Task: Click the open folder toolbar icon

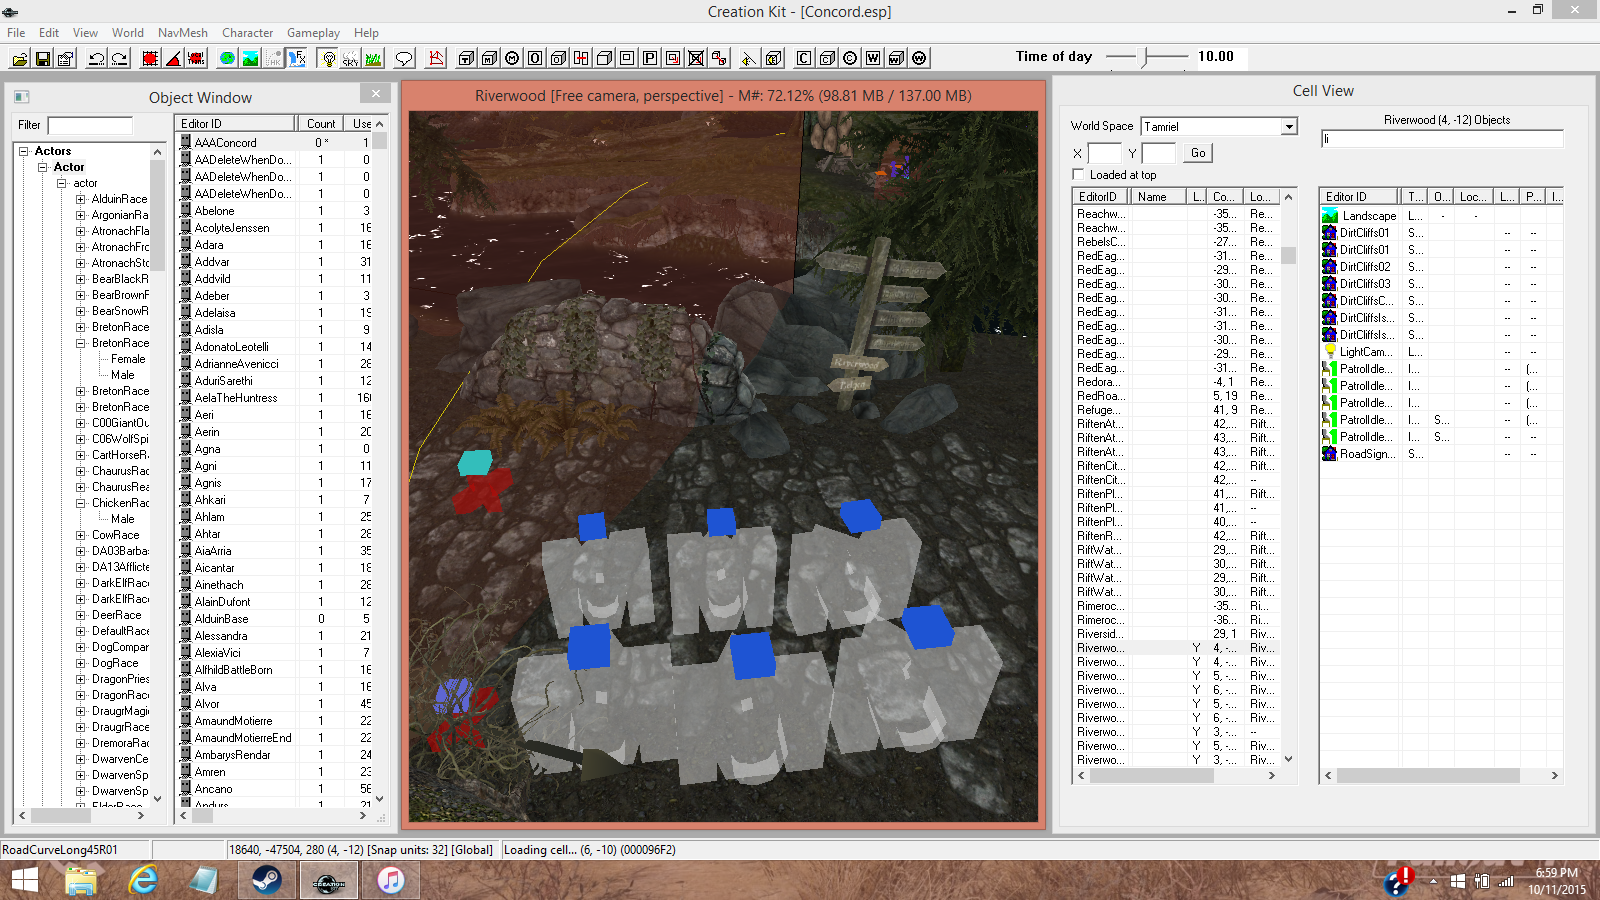Action: (20, 58)
